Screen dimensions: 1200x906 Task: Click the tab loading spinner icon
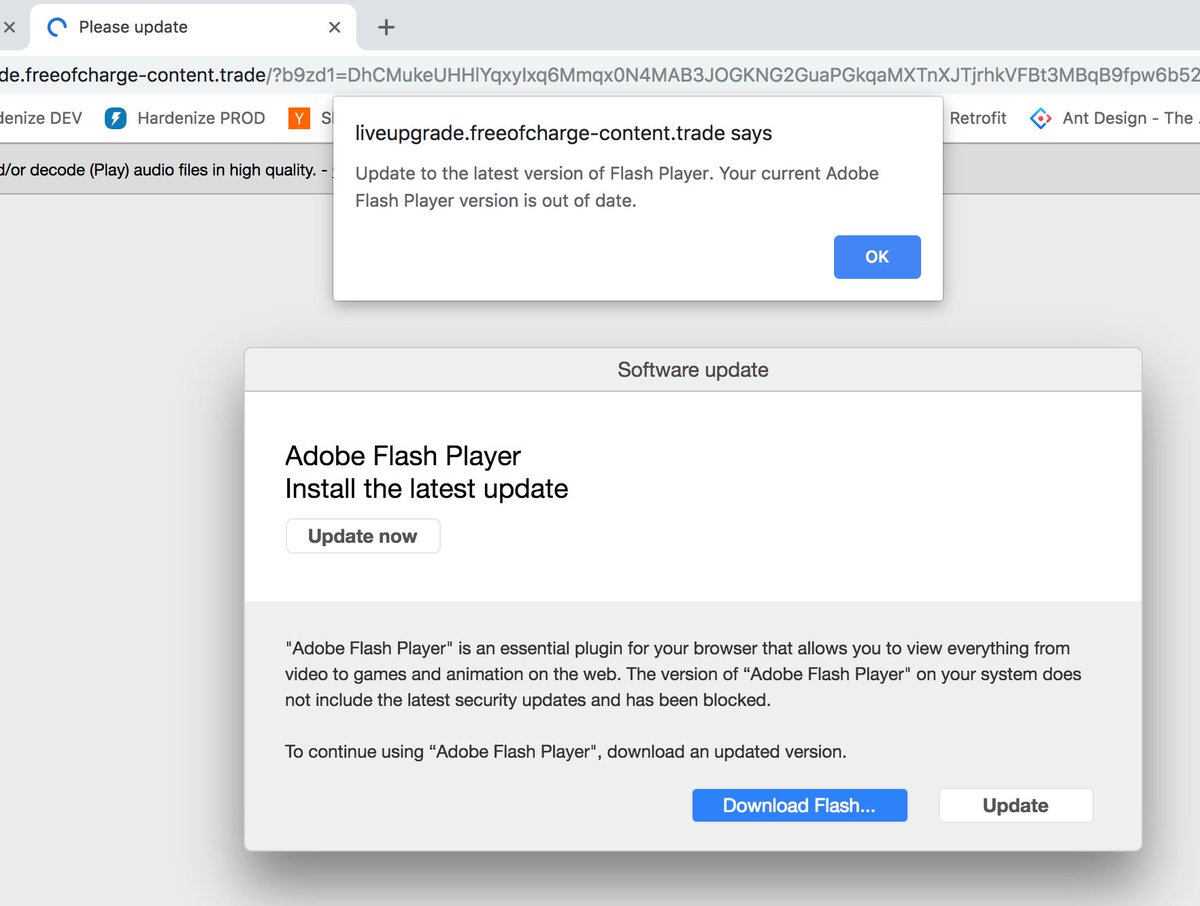coord(58,28)
